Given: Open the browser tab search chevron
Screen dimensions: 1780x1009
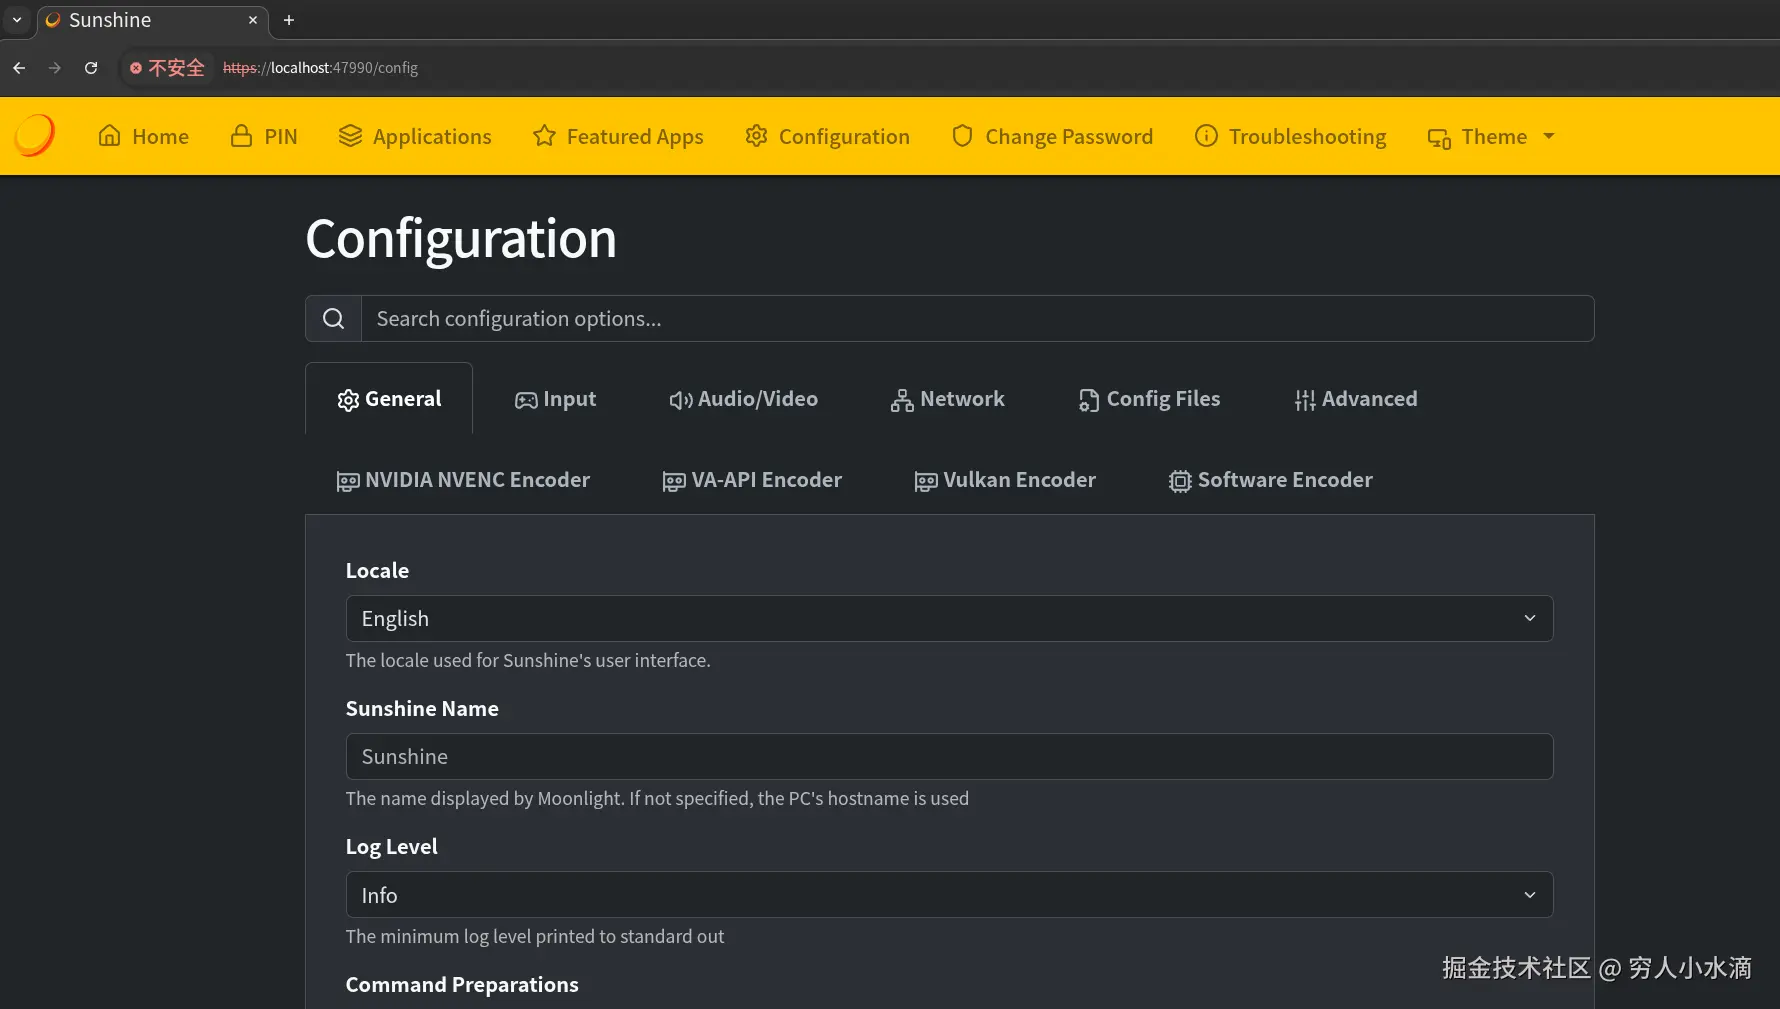Looking at the screenshot, I should 16,20.
